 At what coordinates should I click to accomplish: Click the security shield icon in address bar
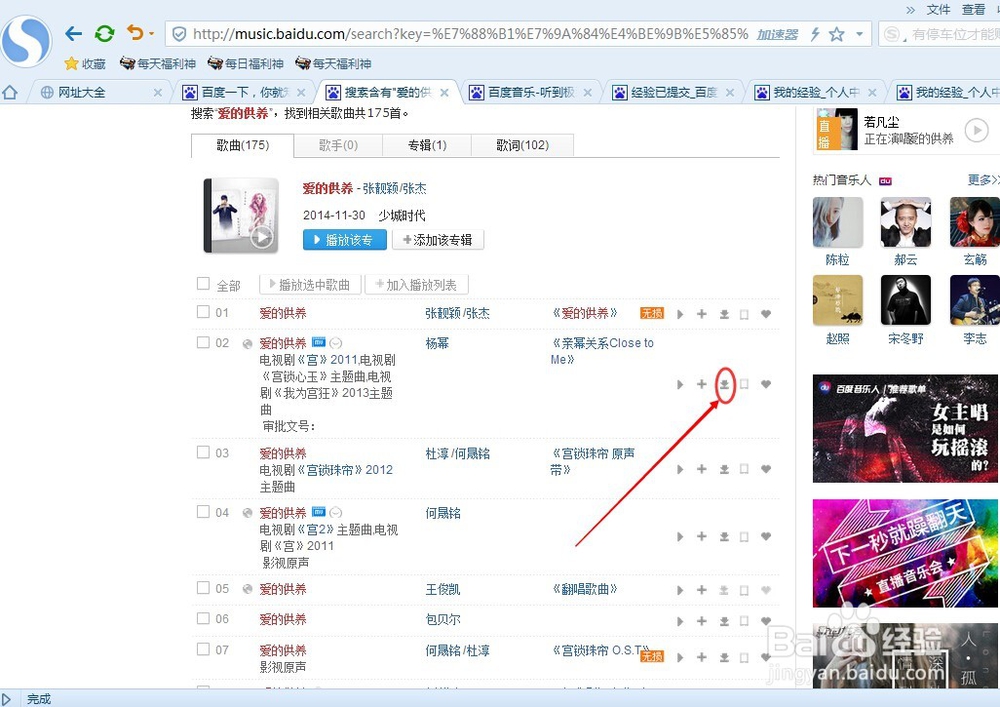(x=179, y=34)
